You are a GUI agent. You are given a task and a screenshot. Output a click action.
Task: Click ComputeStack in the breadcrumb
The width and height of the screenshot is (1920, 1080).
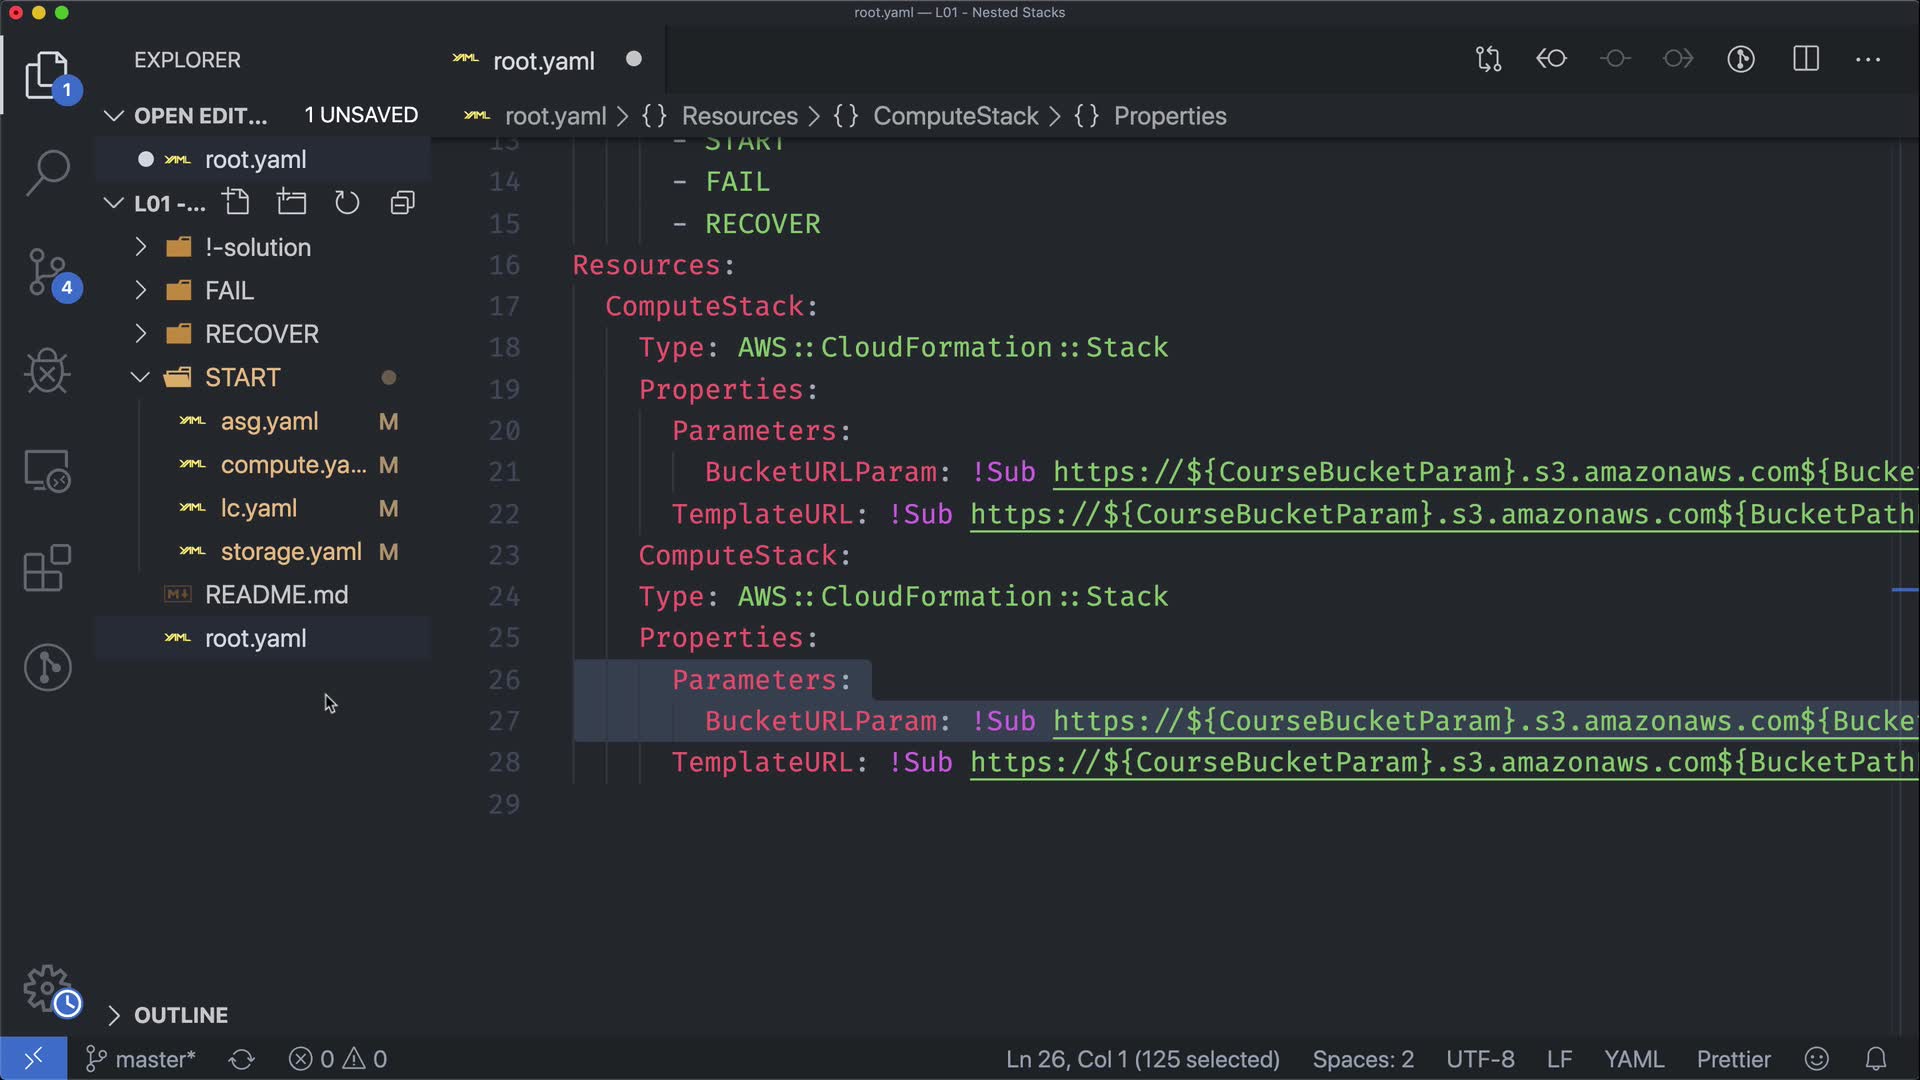pyautogui.click(x=955, y=116)
